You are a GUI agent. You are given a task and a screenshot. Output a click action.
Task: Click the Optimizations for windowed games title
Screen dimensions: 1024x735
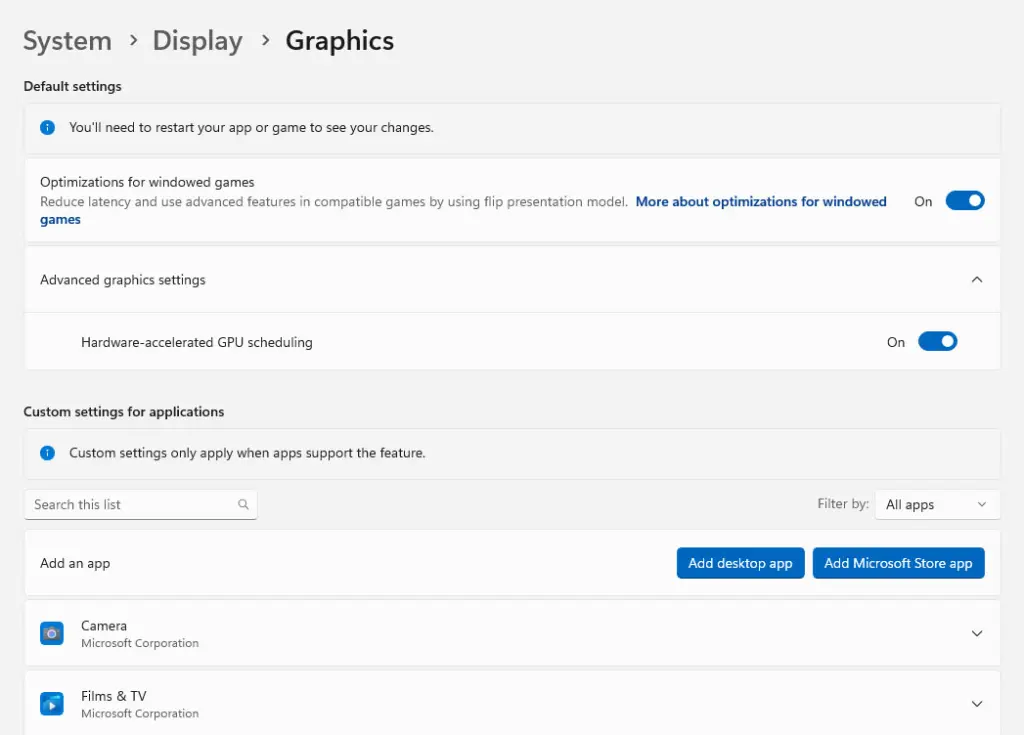147,182
